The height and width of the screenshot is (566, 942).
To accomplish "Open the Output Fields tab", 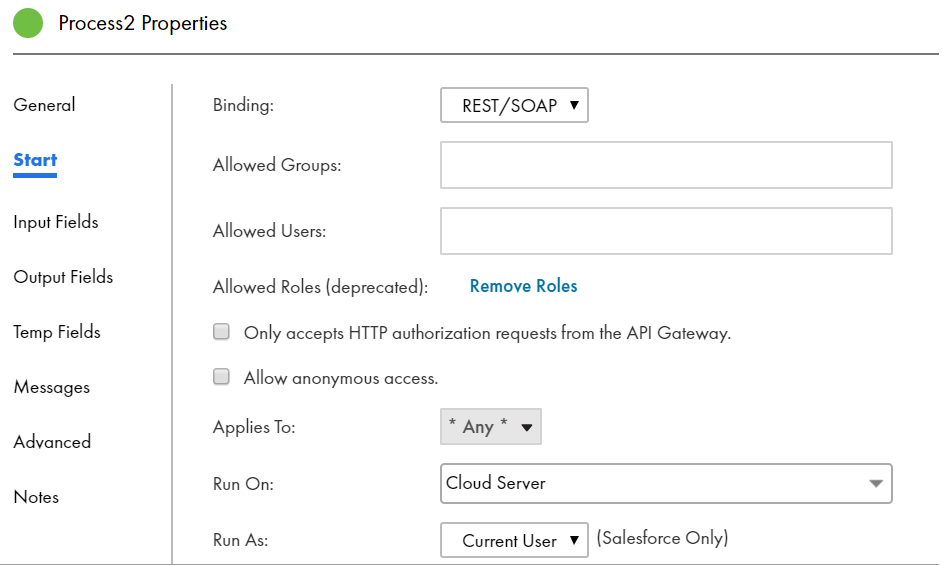I will pos(63,277).
